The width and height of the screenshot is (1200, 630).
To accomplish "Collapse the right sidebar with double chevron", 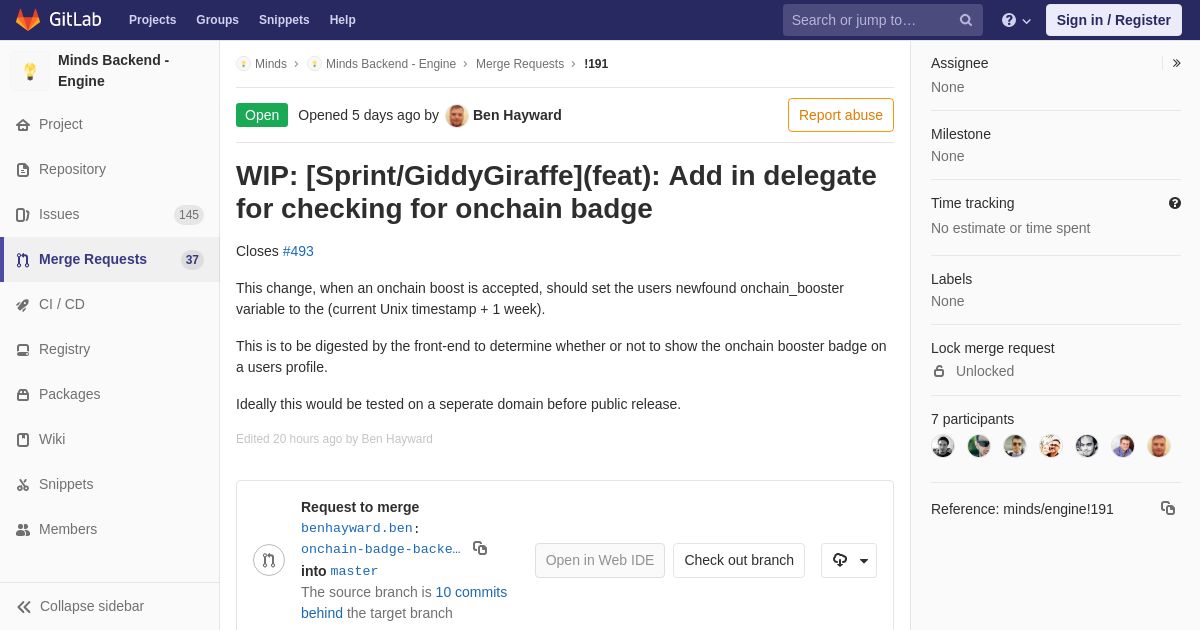I will [1176, 63].
